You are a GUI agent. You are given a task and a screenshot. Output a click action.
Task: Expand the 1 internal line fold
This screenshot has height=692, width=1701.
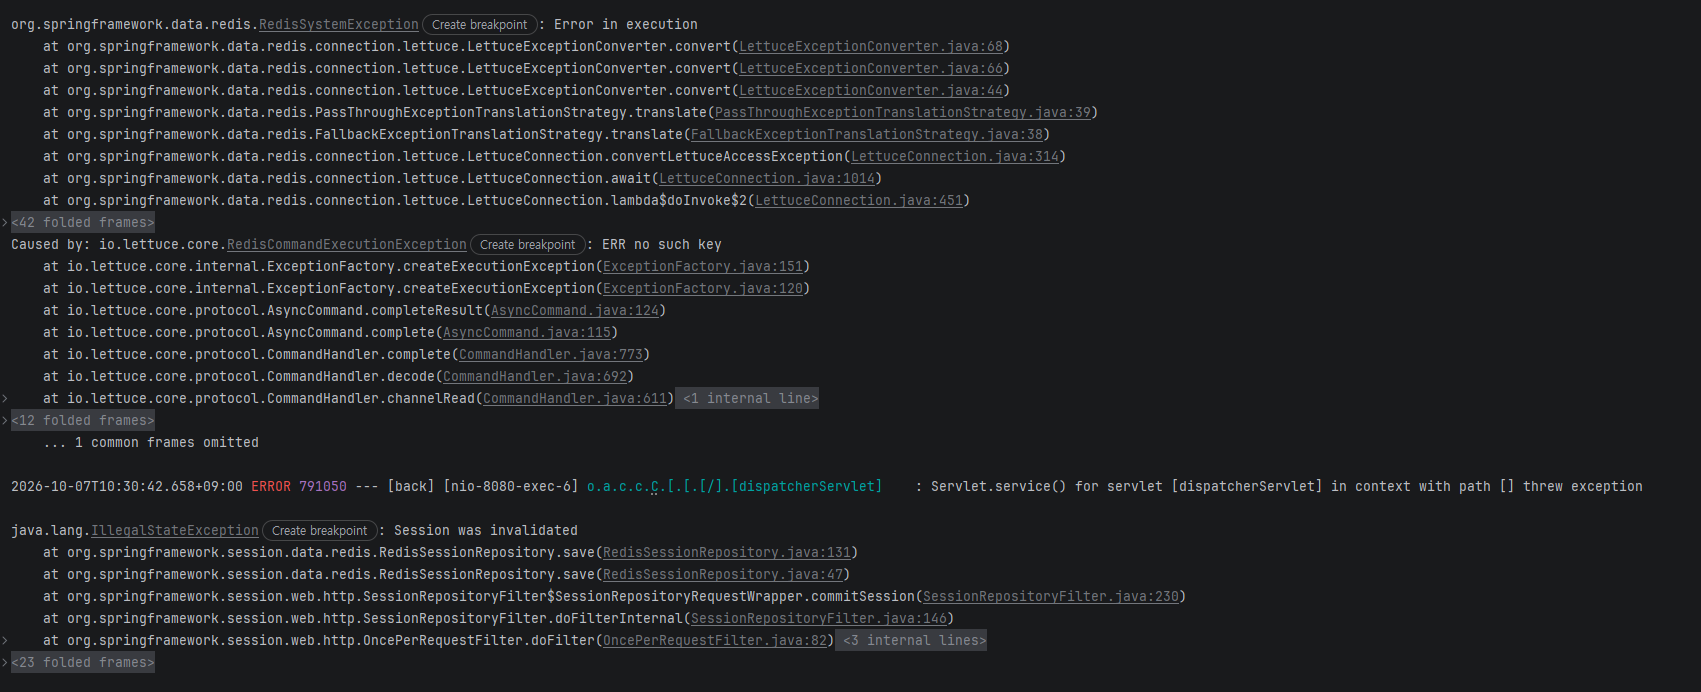click(x=747, y=398)
